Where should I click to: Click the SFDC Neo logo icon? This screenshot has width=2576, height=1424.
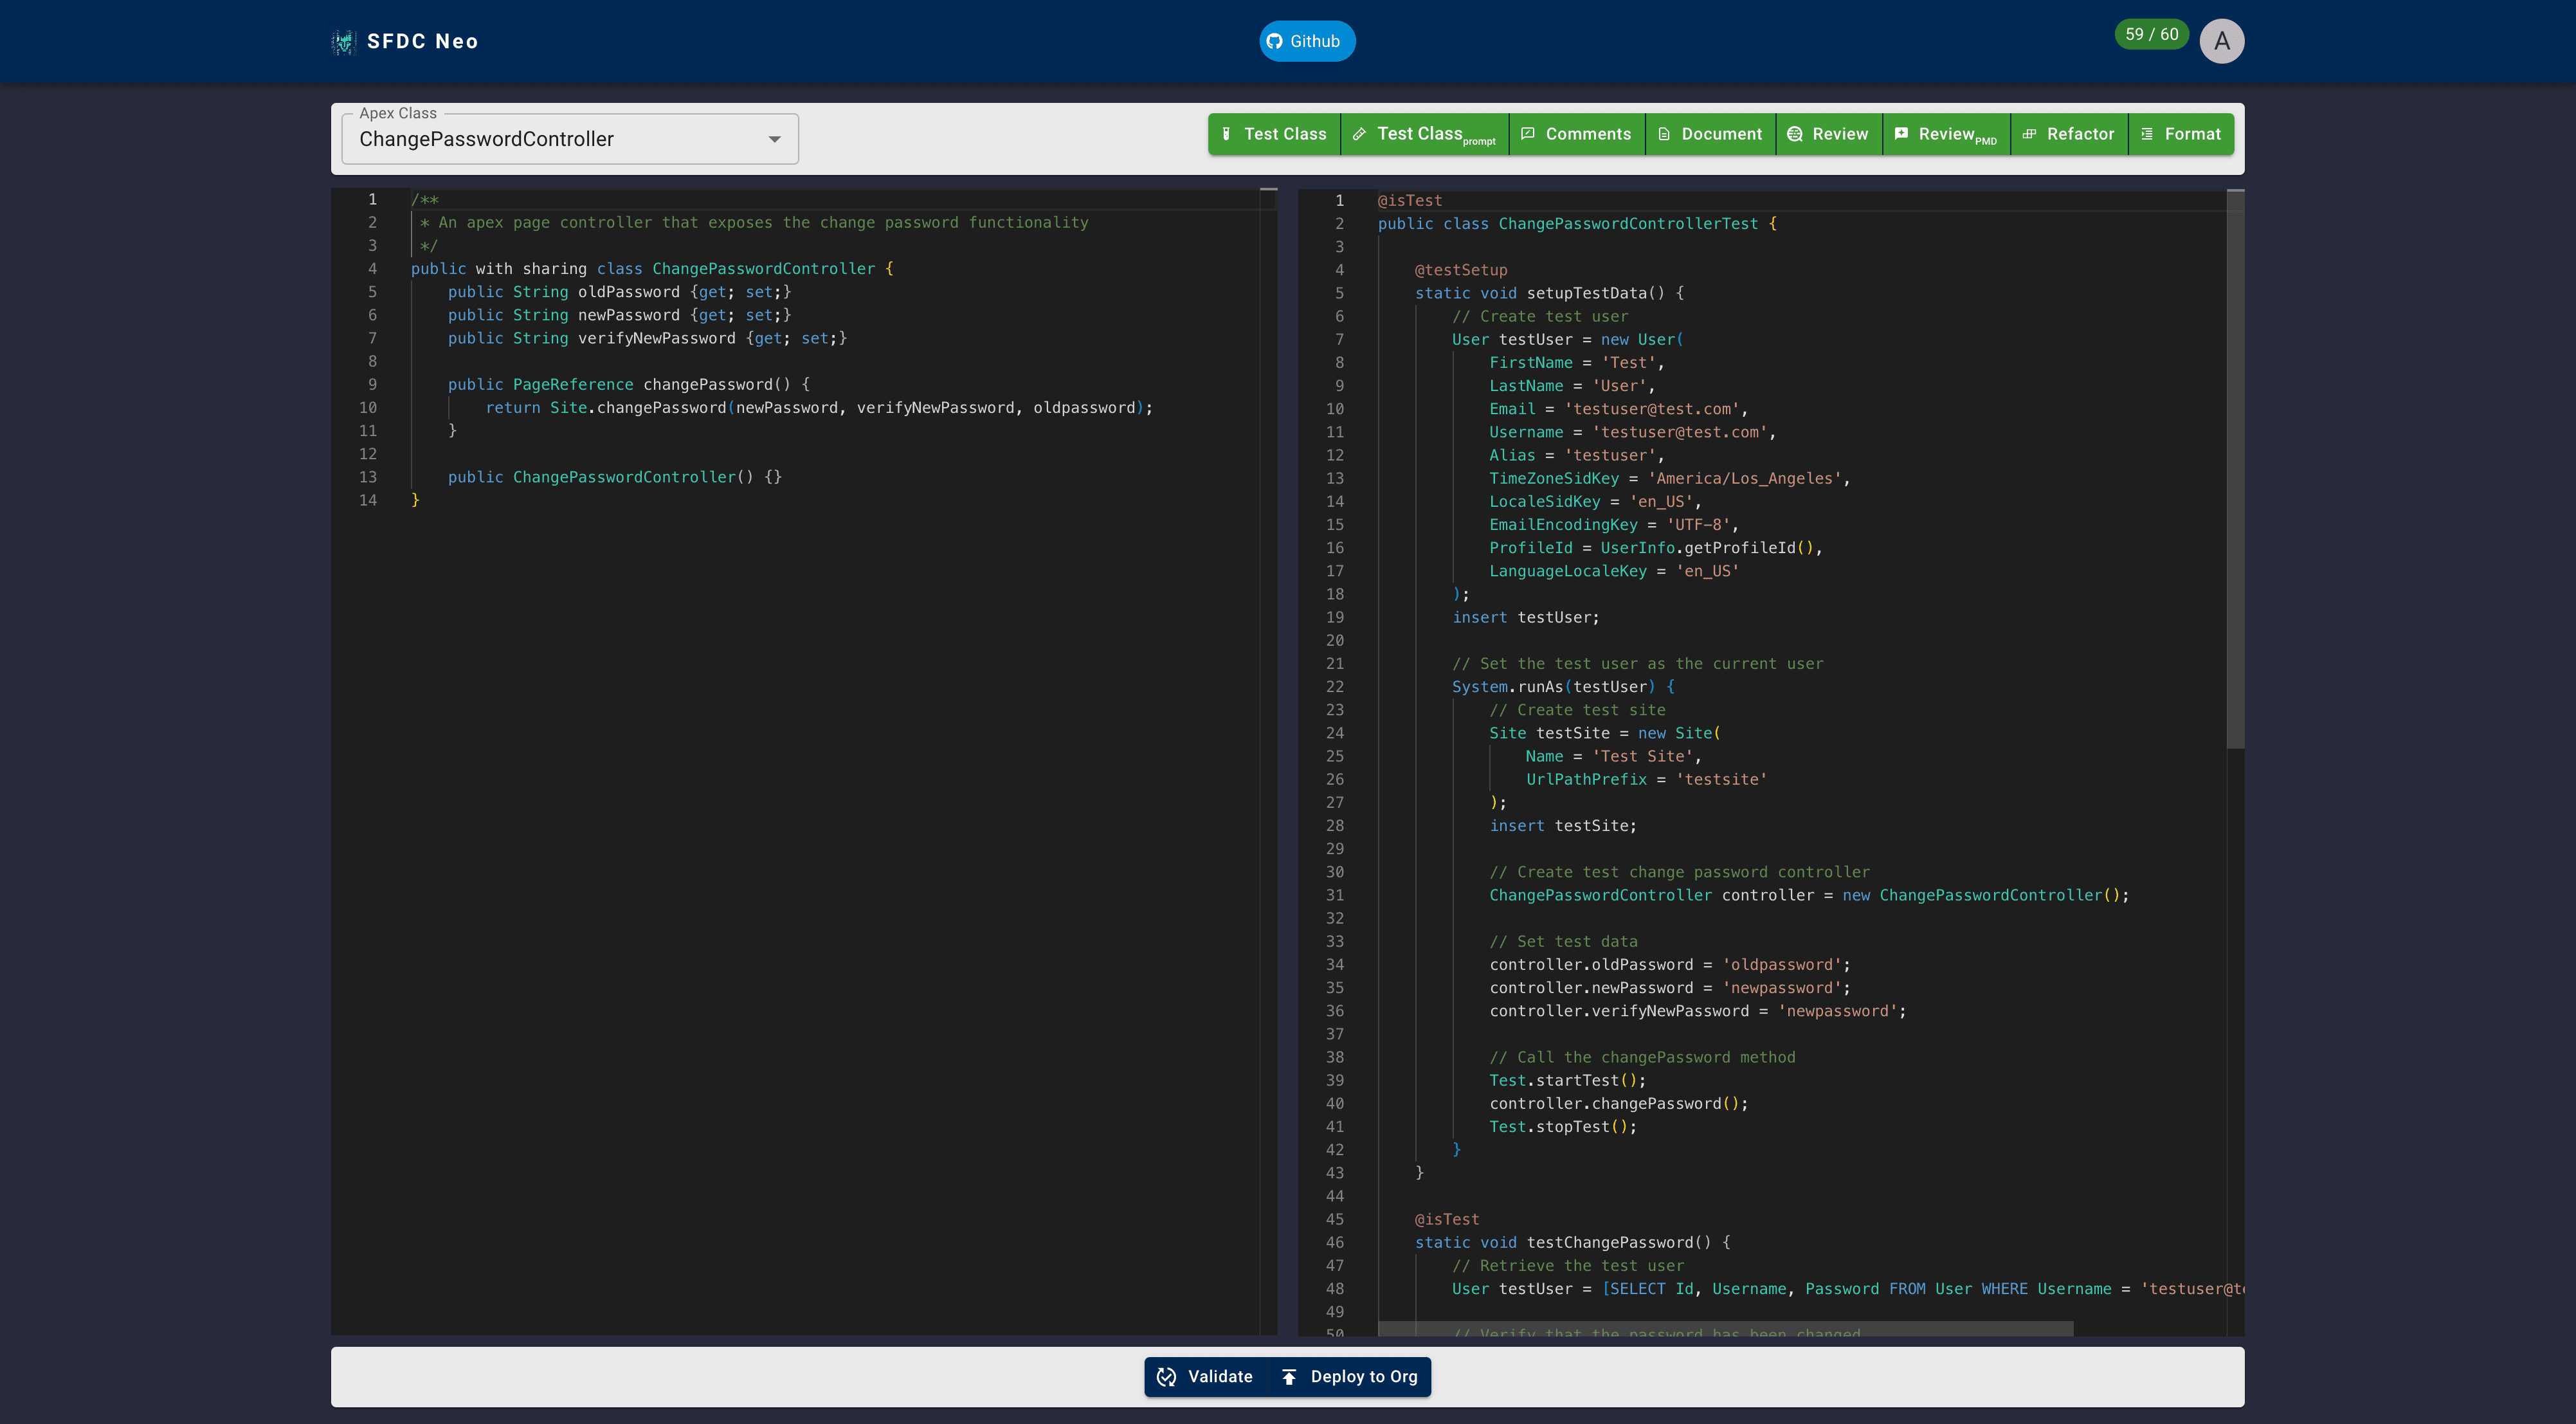pos(343,41)
